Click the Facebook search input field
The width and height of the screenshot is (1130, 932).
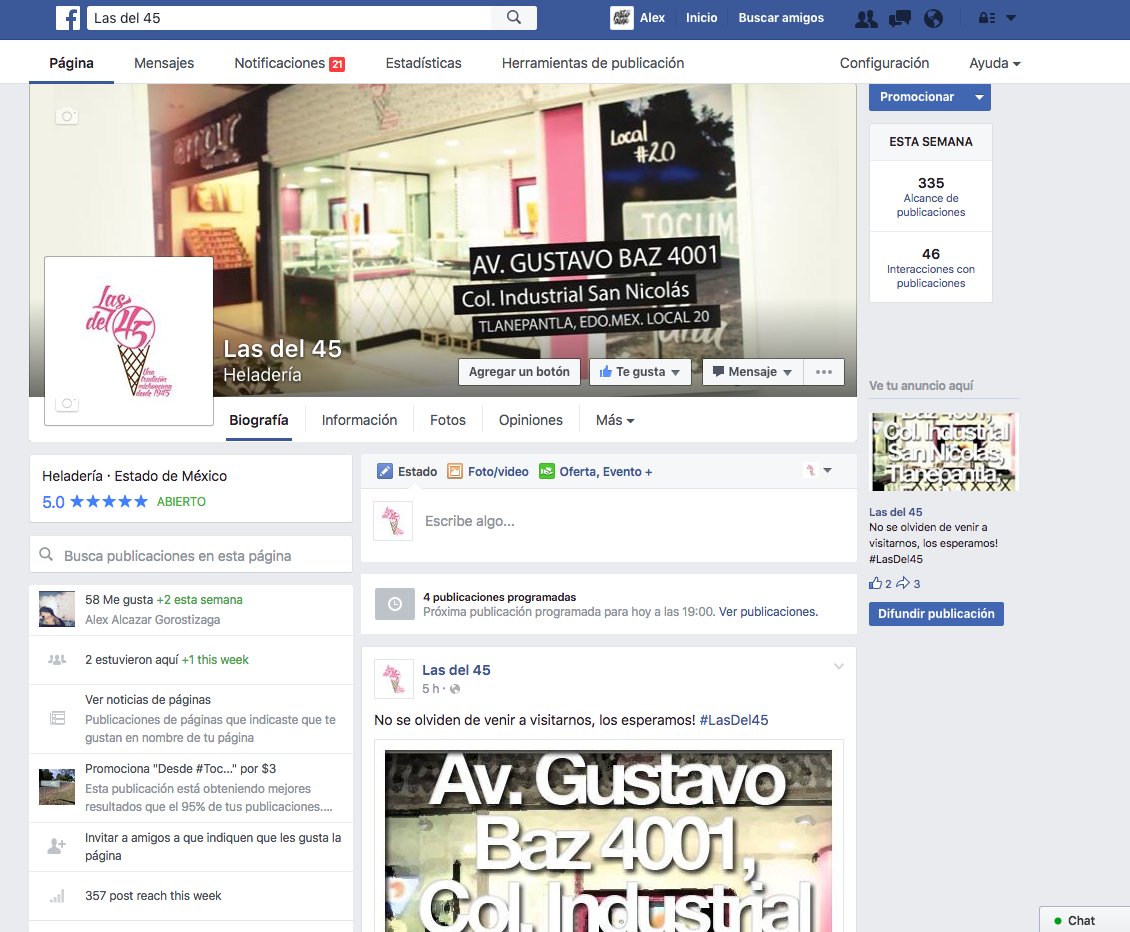pyautogui.click(x=289, y=18)
